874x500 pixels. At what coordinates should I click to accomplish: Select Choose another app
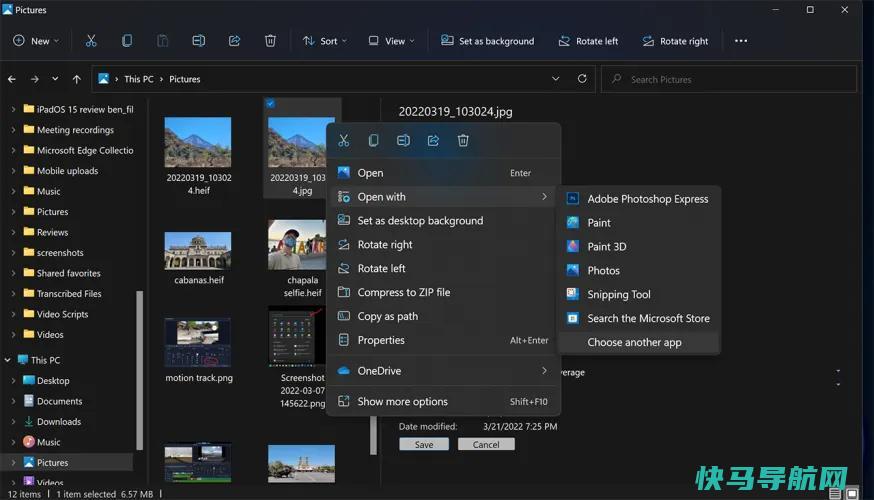[x=639, y=342]
